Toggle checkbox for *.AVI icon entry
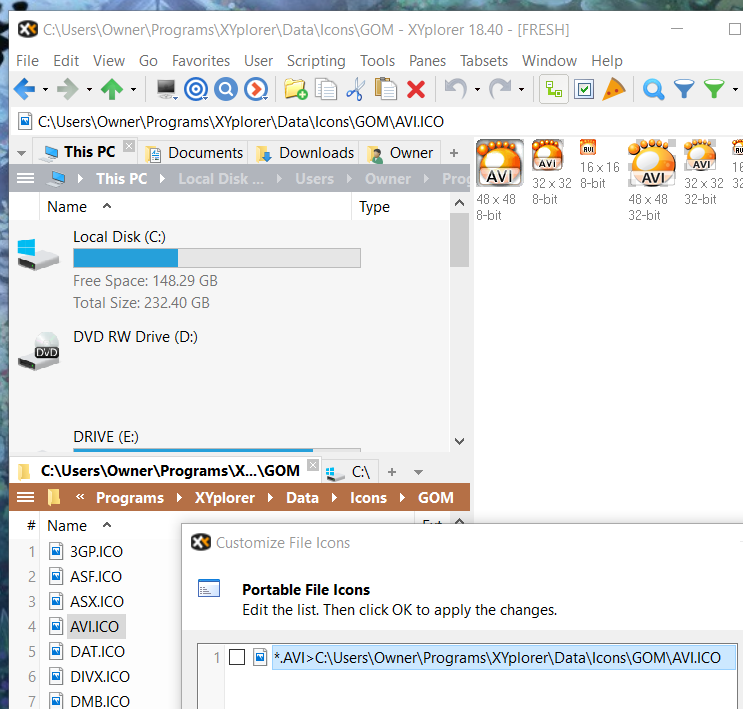The width and height of the screenshot is (743, 709). pos(237,657)
